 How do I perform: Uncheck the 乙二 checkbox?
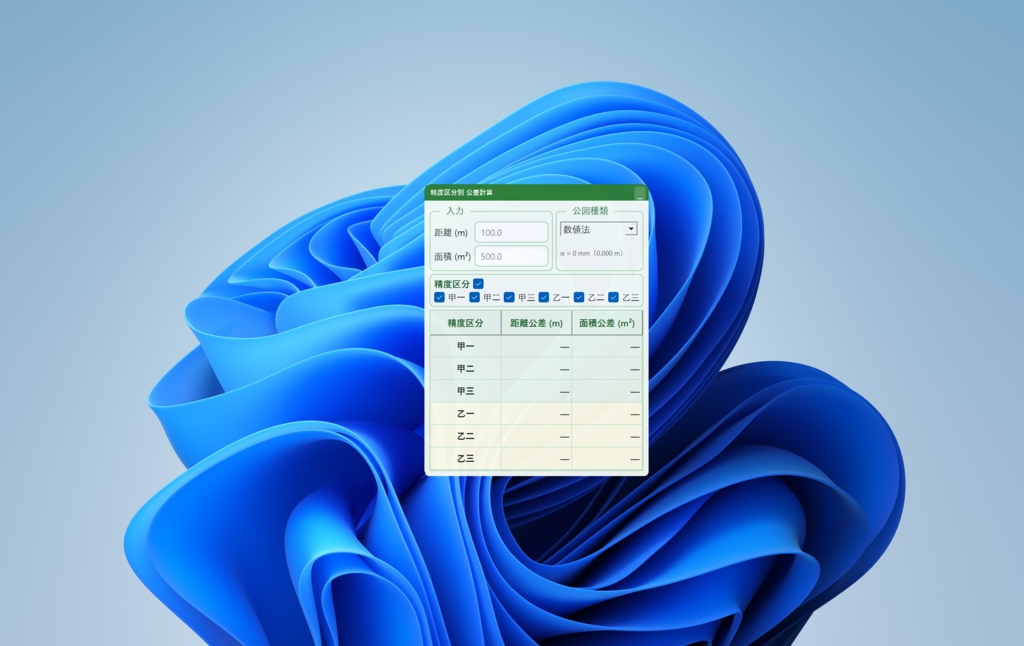579,297
